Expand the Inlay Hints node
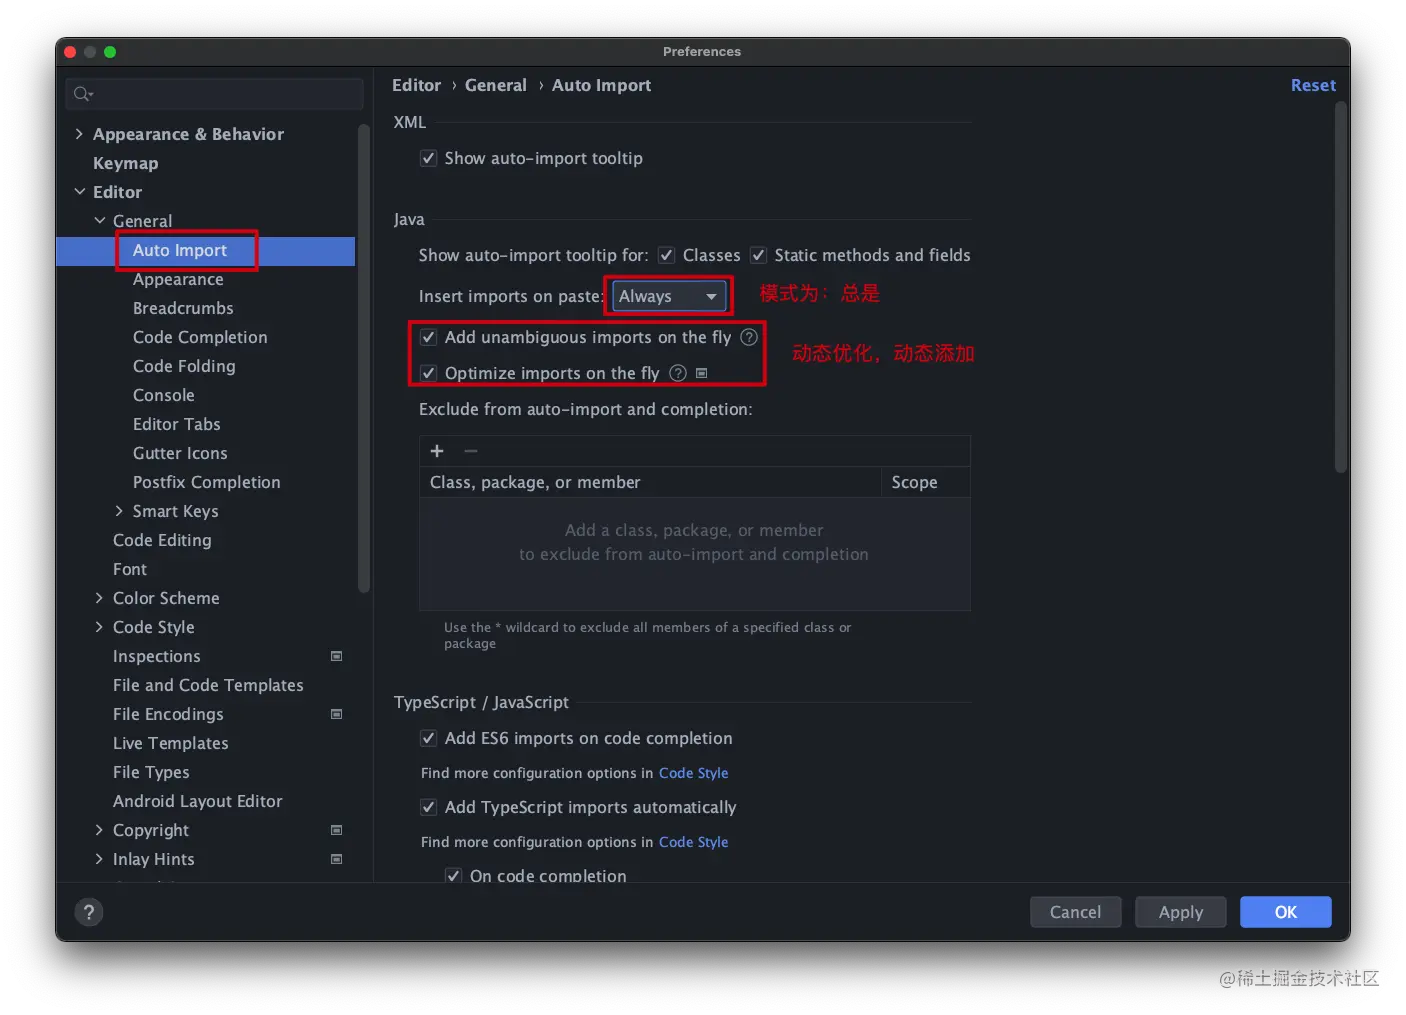This screenshot has height=1015, width=1406. pyautogui.click(x=99, y=859)
